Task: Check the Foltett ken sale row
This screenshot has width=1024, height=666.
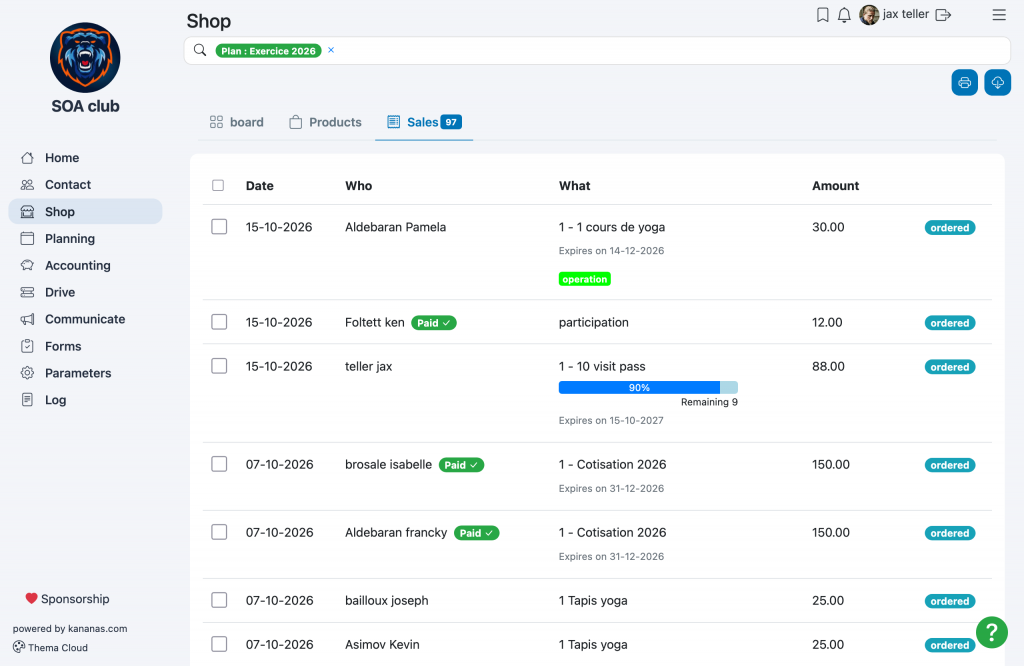Action: point(219,322)
